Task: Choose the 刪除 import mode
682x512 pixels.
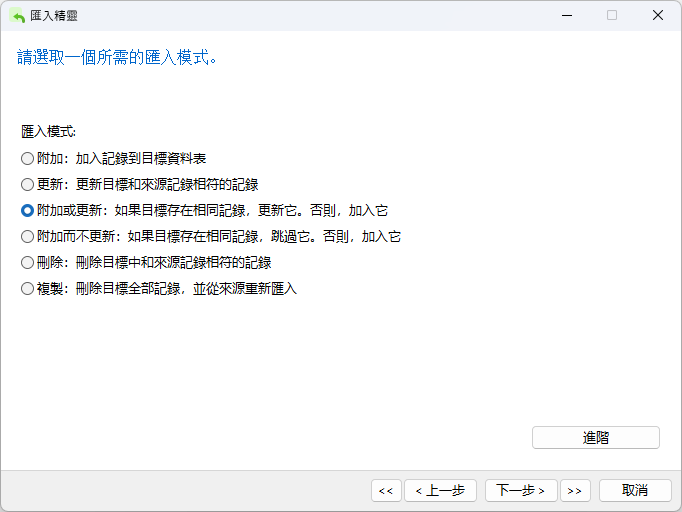Action: point(27,263)
